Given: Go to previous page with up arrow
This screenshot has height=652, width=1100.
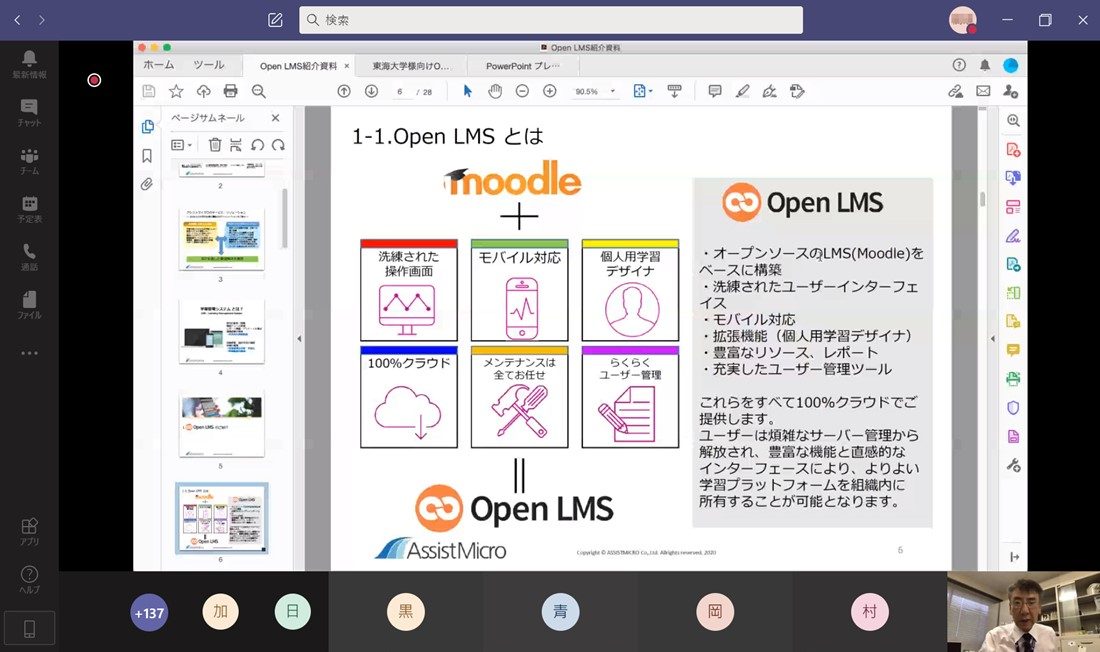Looking at the screenshot, I should (x=344, y=91).
